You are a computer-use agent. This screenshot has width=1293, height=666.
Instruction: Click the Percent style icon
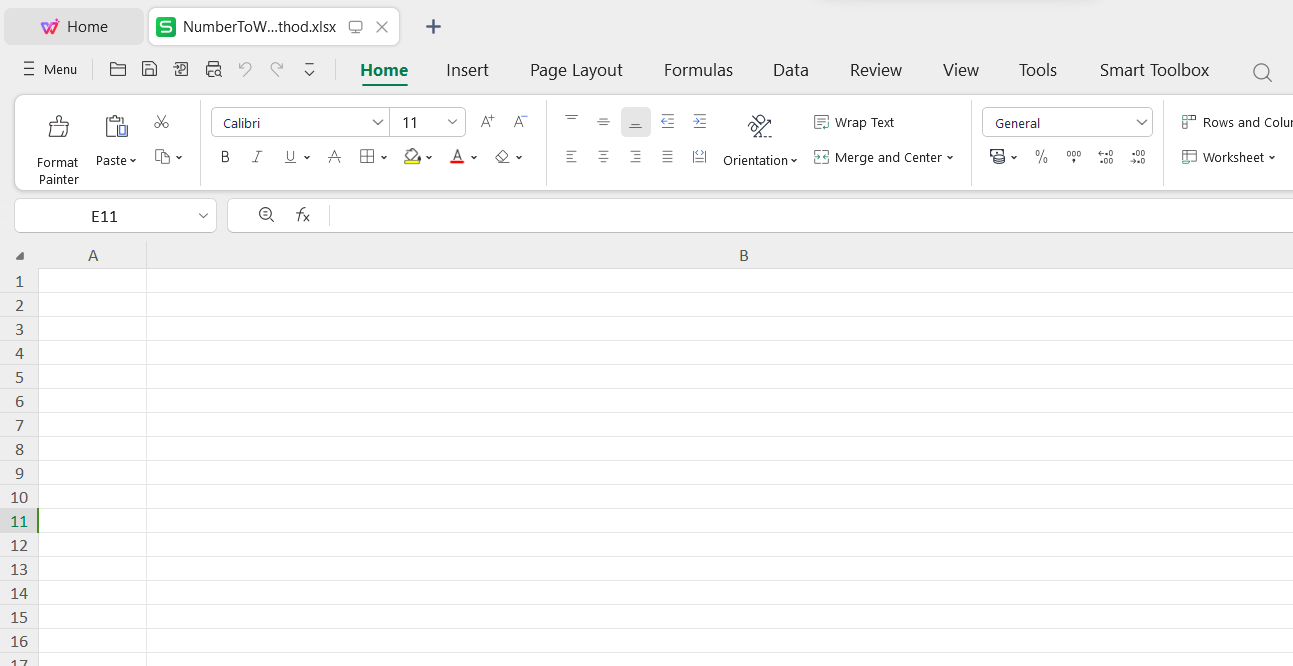click(1041, 157)
